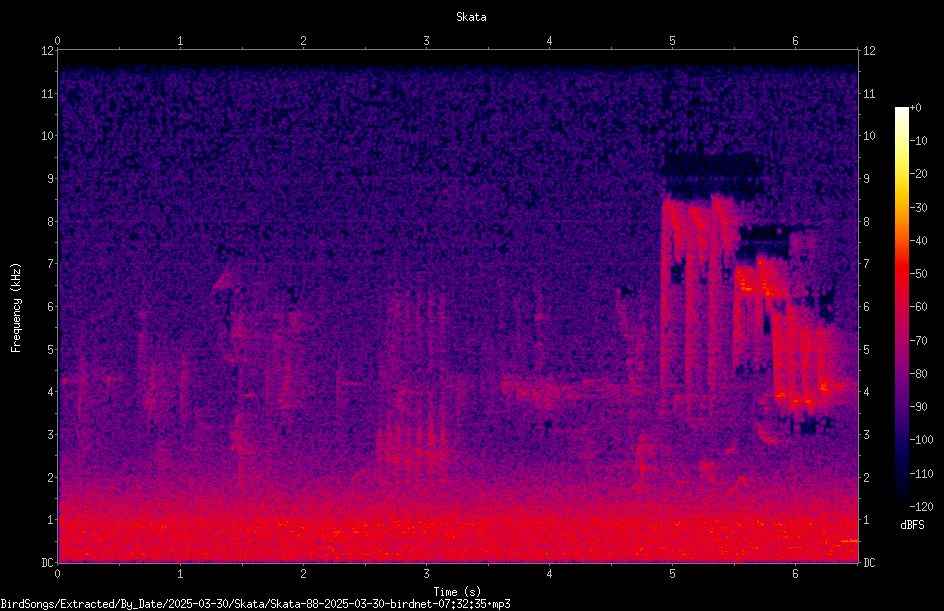This screenshot has width=944, height=611.
Task: Click the dBFS color scale bar
Action: (x=902, y=307)
